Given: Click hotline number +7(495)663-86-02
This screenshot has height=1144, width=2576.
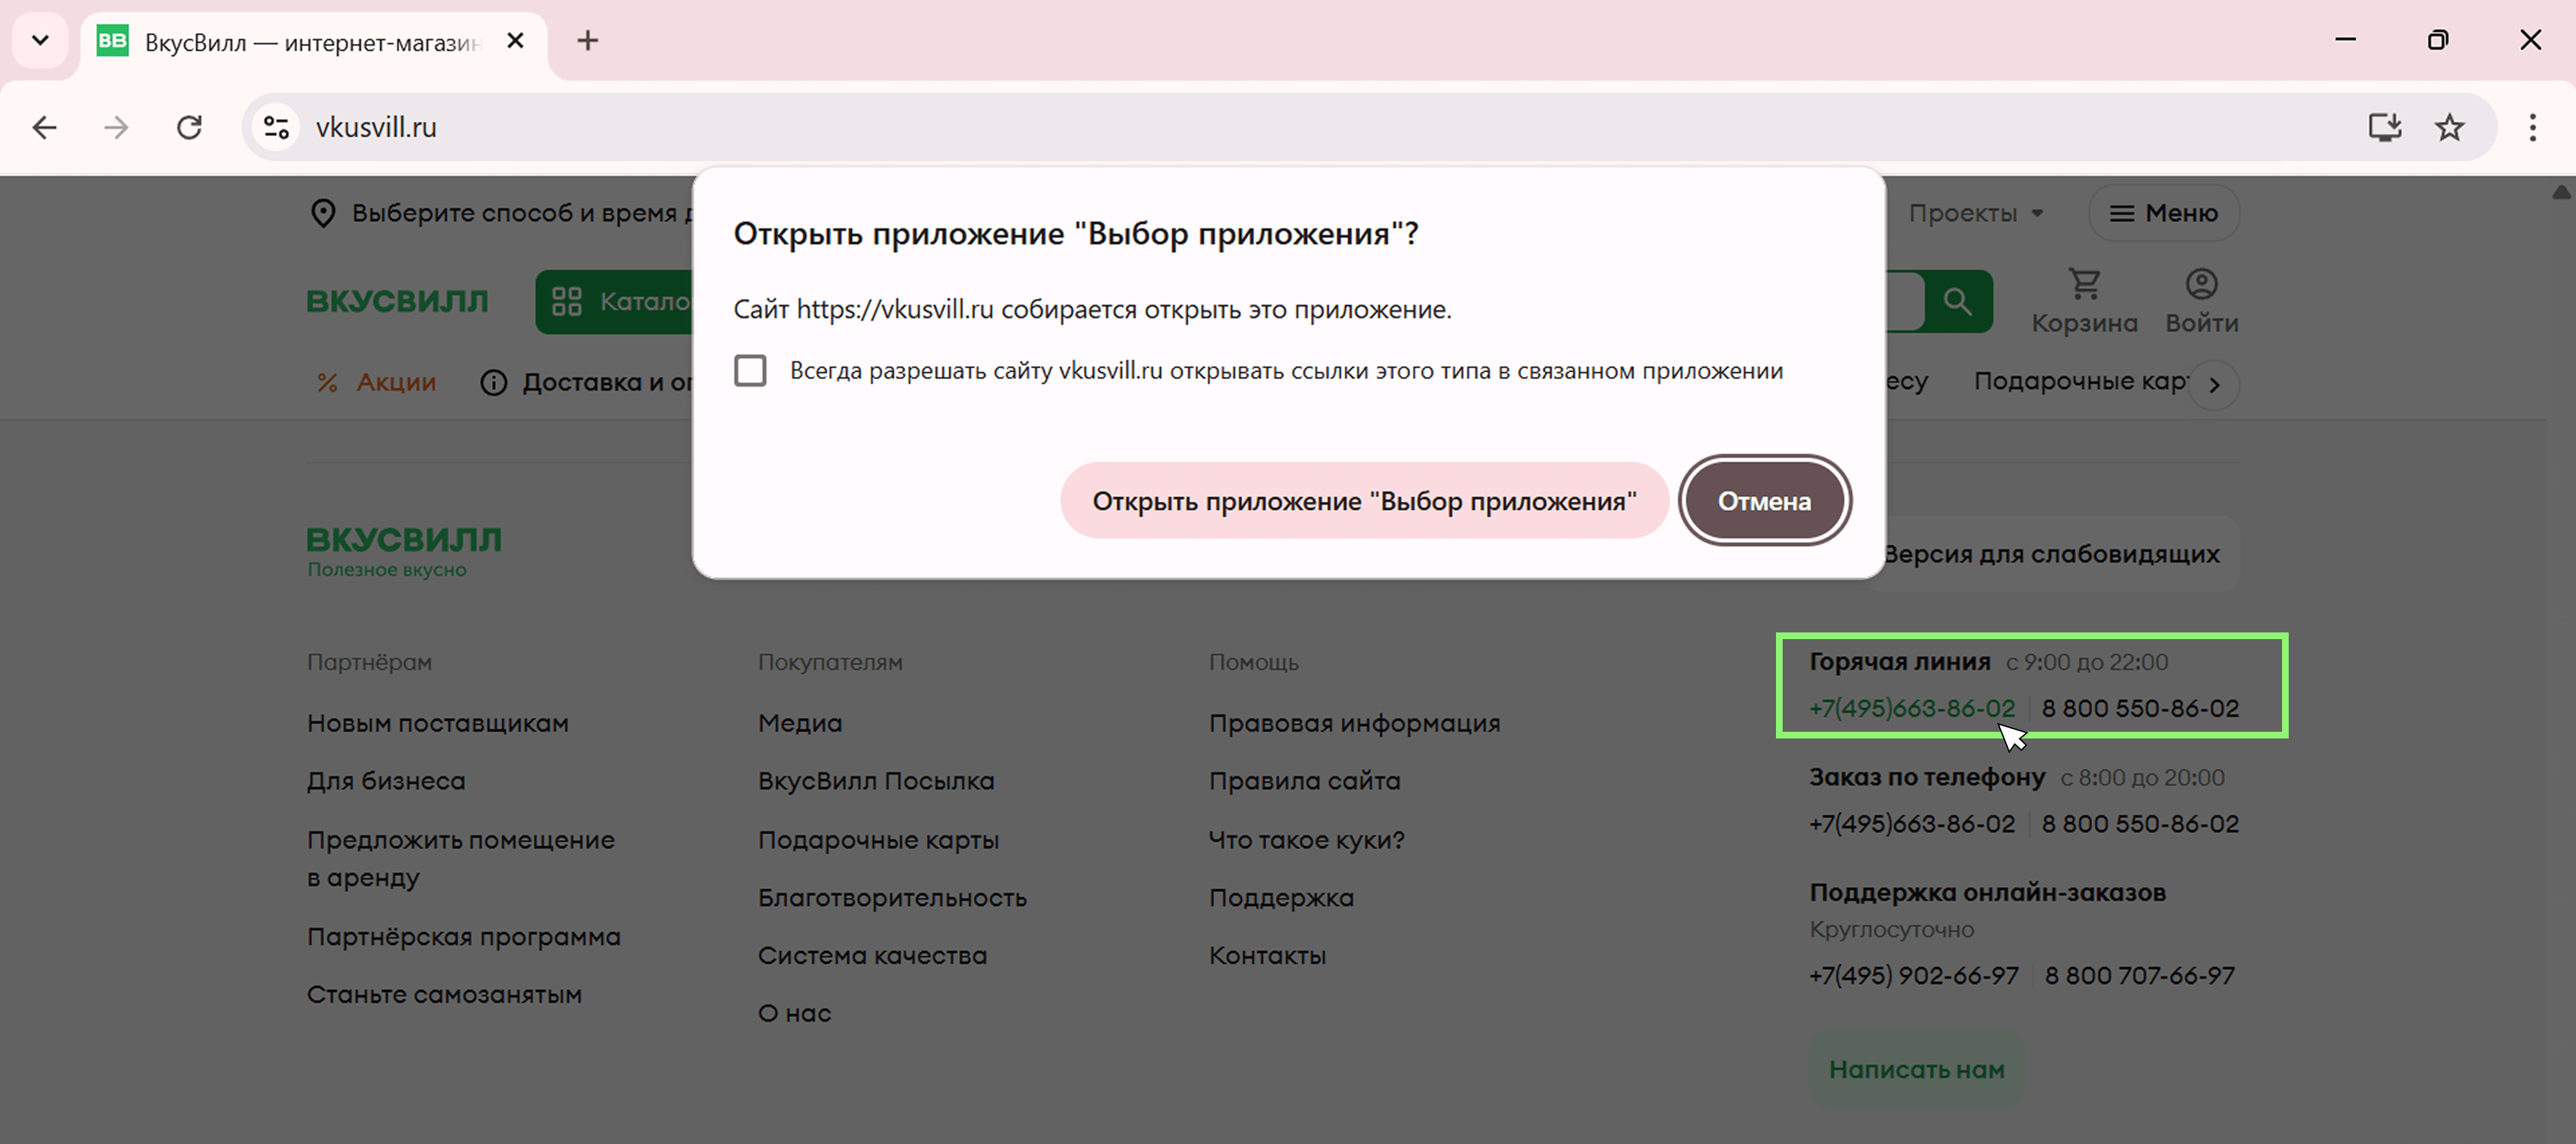Looking at the screenshot, I should [x=1912, y=708].
